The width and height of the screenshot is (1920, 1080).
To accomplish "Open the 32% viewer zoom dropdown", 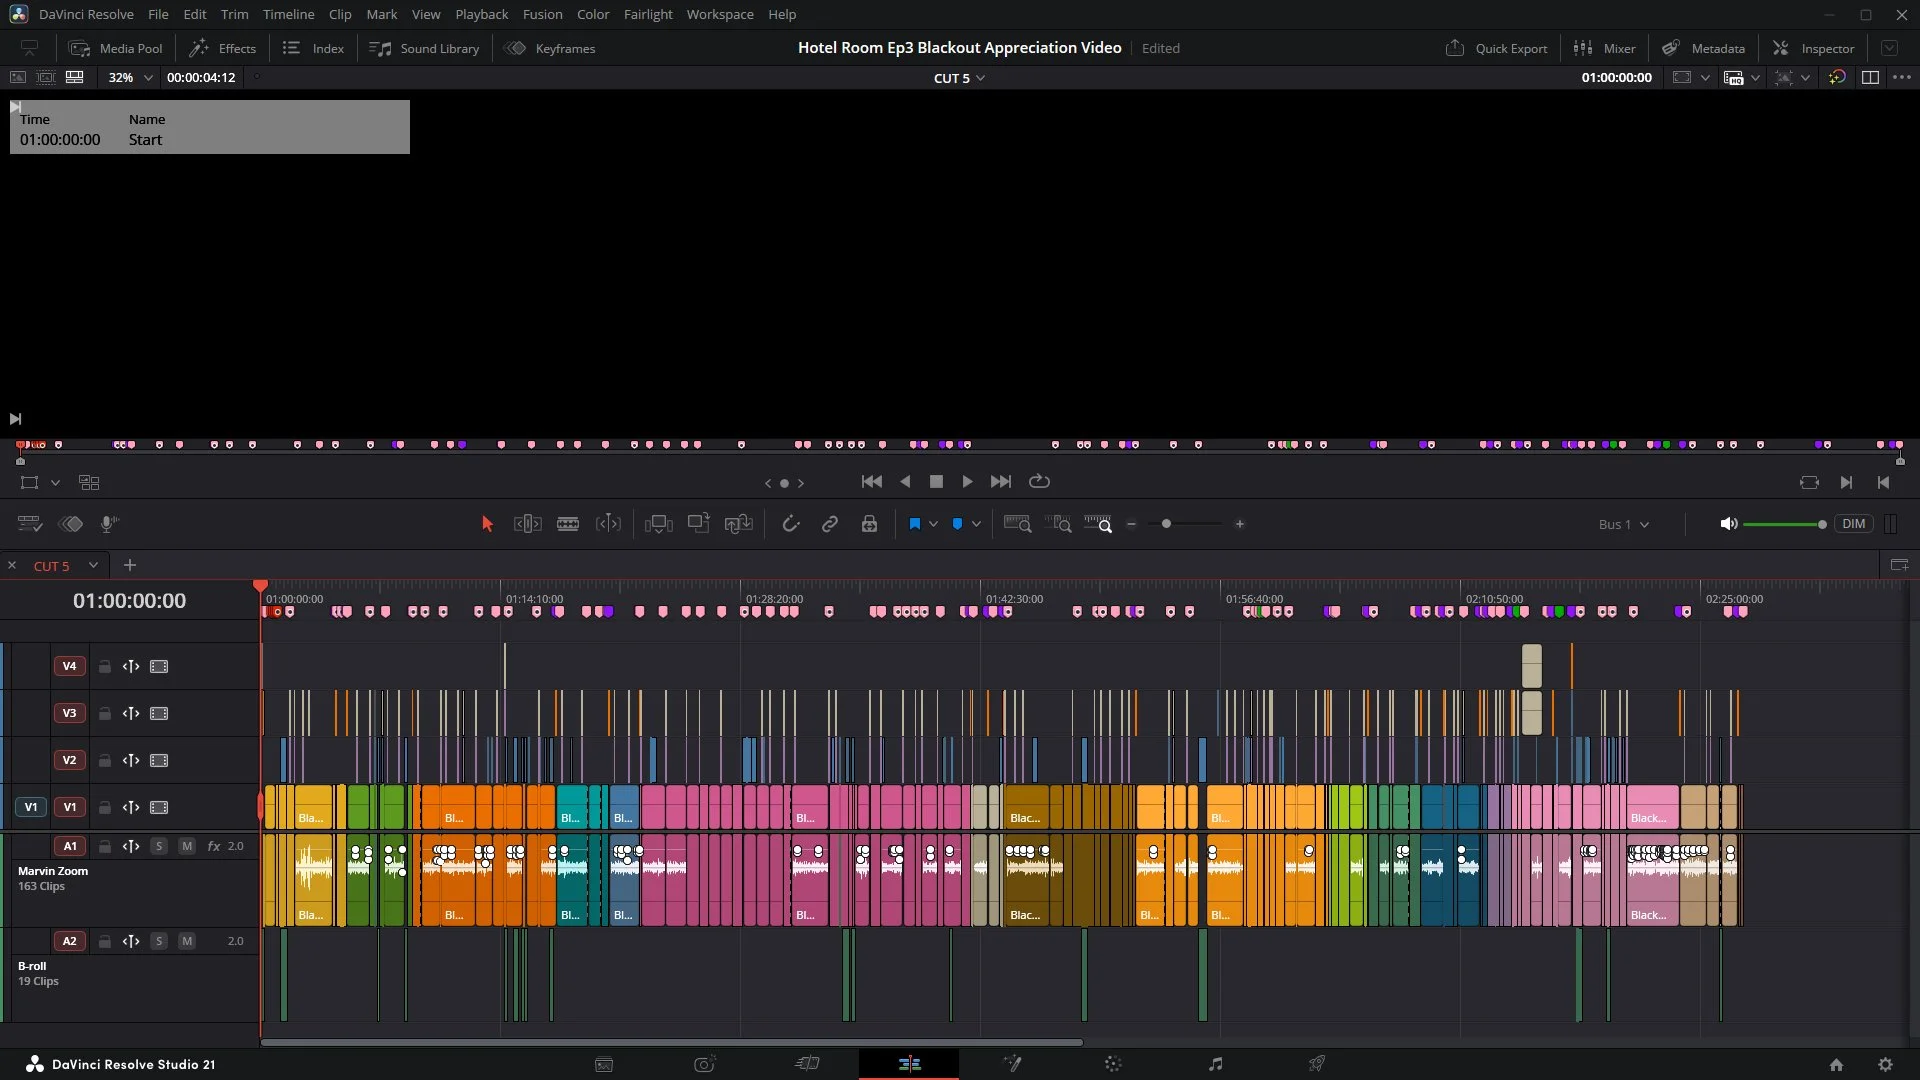I will click(130, 78).
